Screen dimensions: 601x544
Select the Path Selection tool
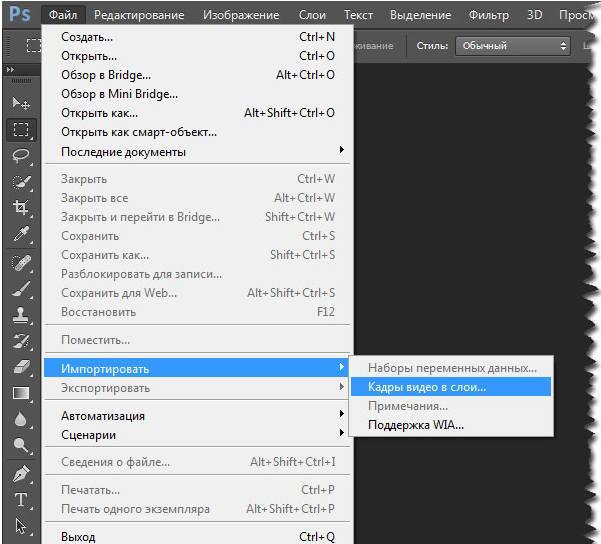tap(21, 526)
